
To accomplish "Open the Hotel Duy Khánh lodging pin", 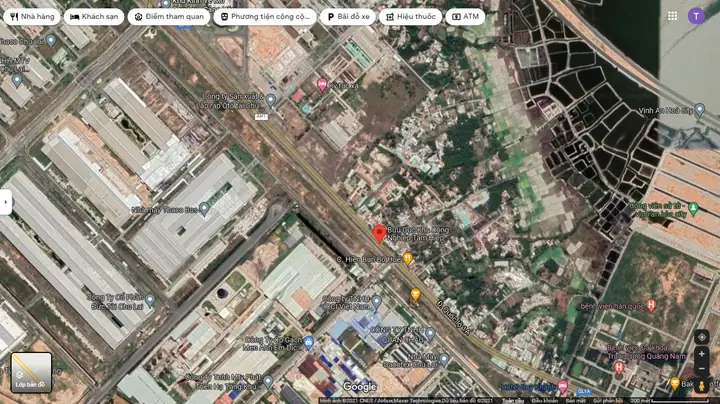I will tap(562, 386).
